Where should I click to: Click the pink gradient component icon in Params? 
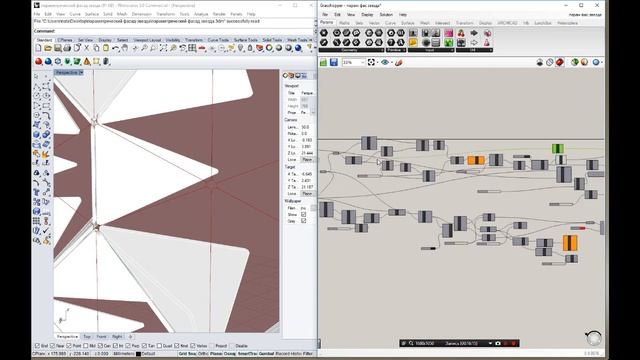449,33
